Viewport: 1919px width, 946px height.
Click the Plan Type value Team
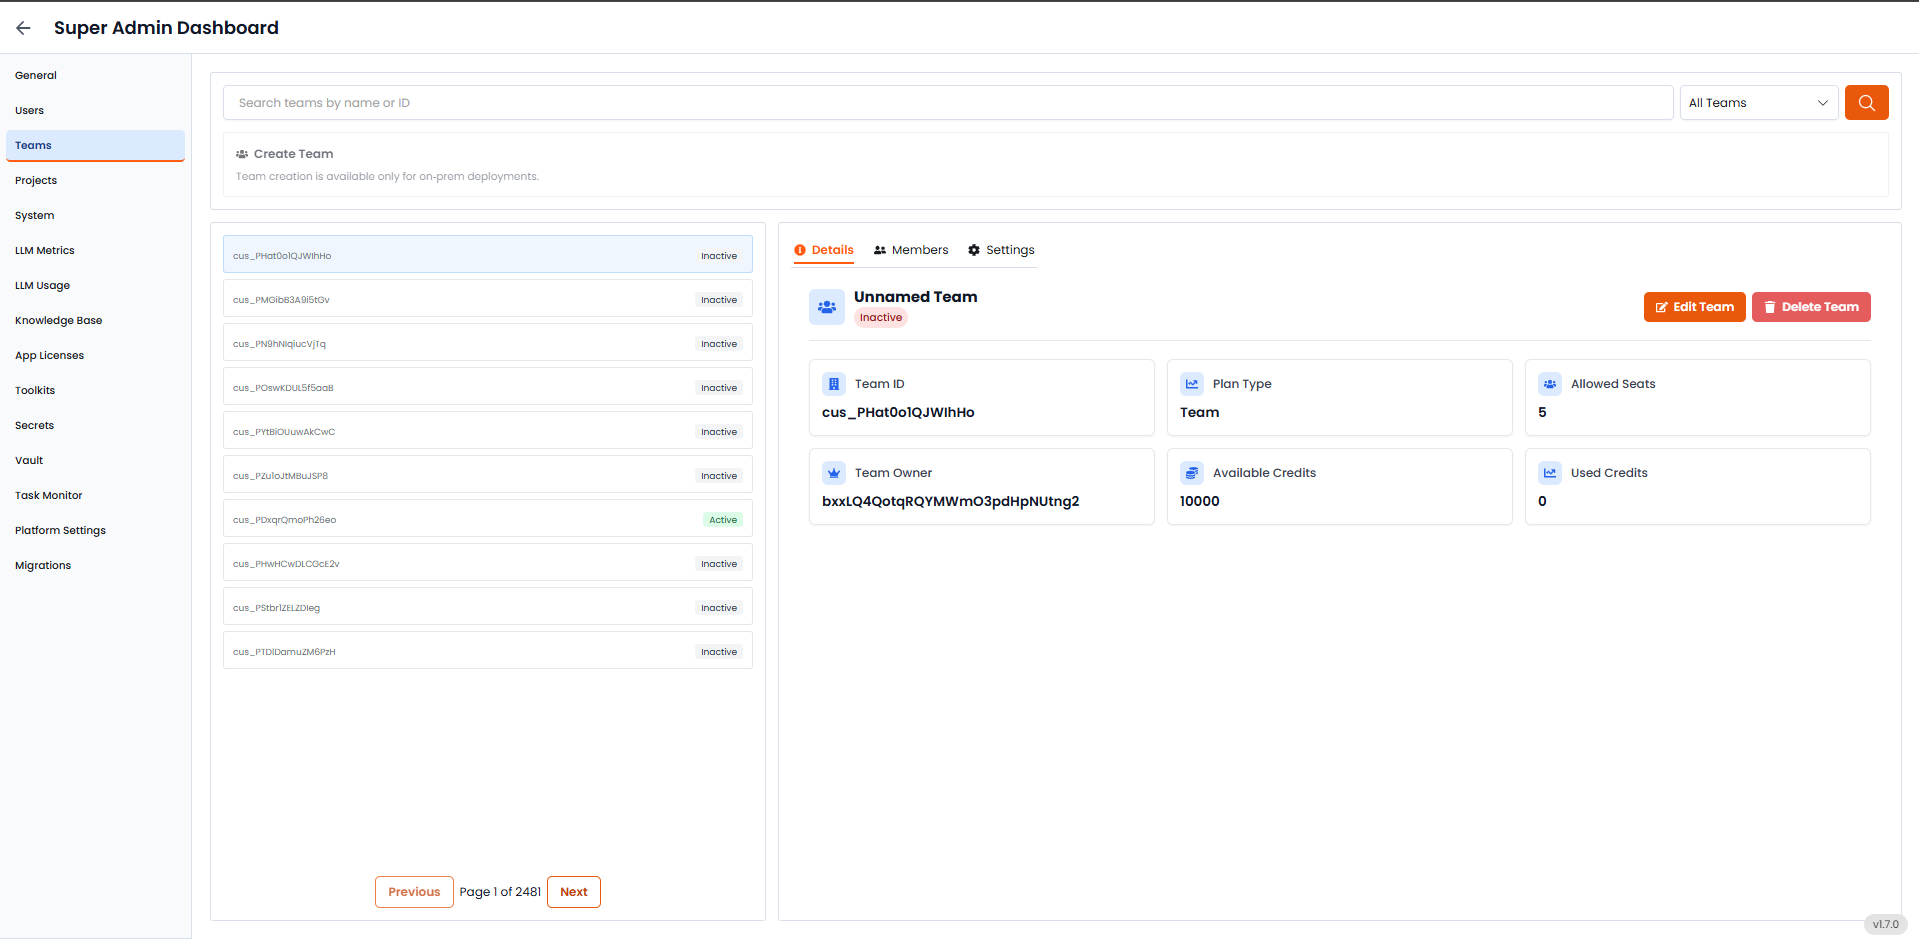pos(1200,412)
